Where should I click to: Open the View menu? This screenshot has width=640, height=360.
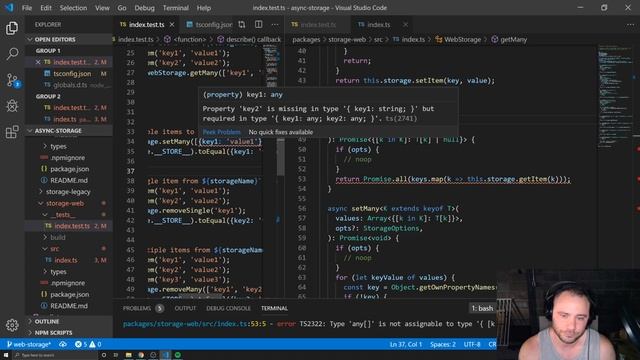[x=102, y=8]
